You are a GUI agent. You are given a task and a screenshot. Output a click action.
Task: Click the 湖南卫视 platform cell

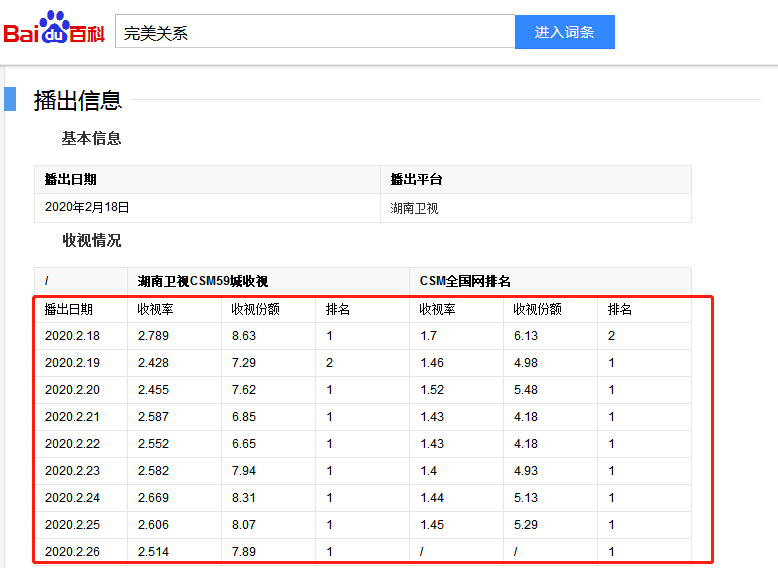coord(536,208)
